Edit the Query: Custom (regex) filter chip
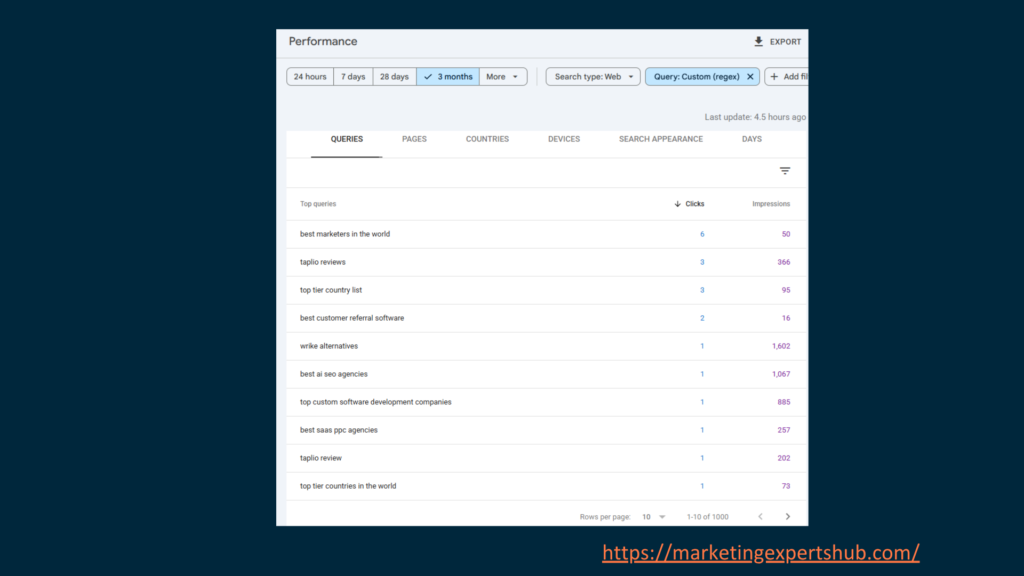This screenshot has height=576, width=1024. click(696, 76)
